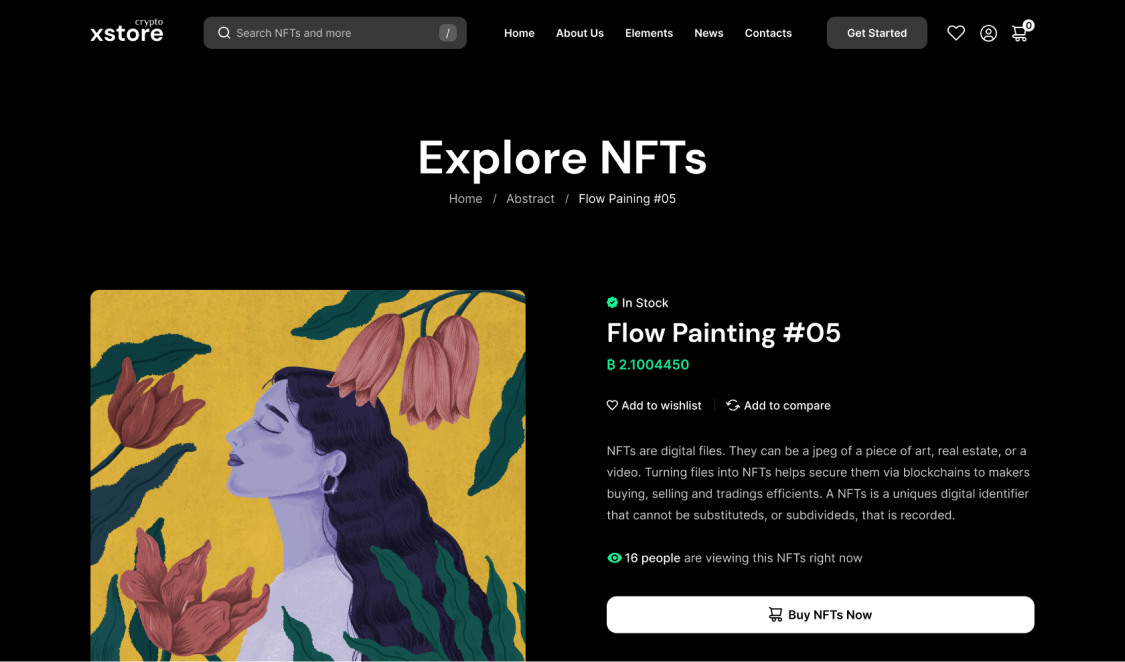Viewport: 1125px width, 662px height.
Task: Expand the Elements menu
Action: [649, 33]
